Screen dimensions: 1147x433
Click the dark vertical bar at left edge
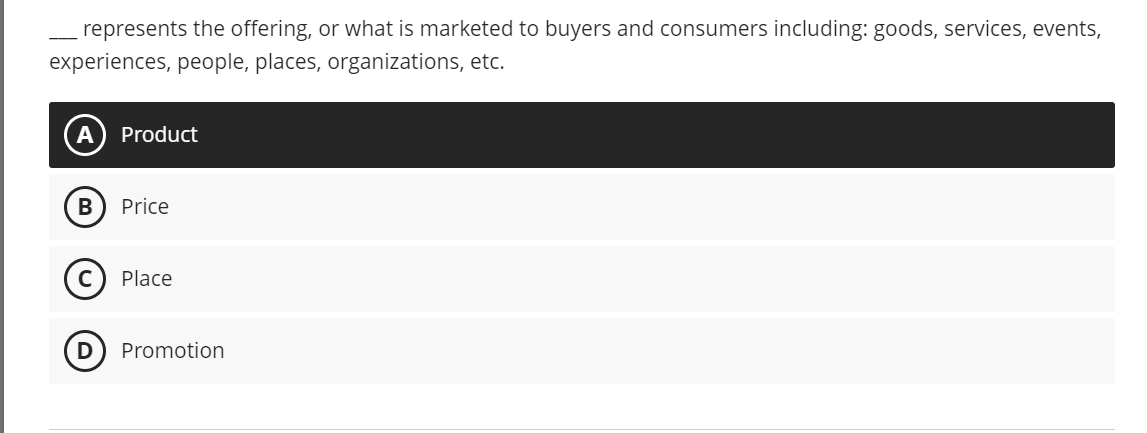pos(2,216)
